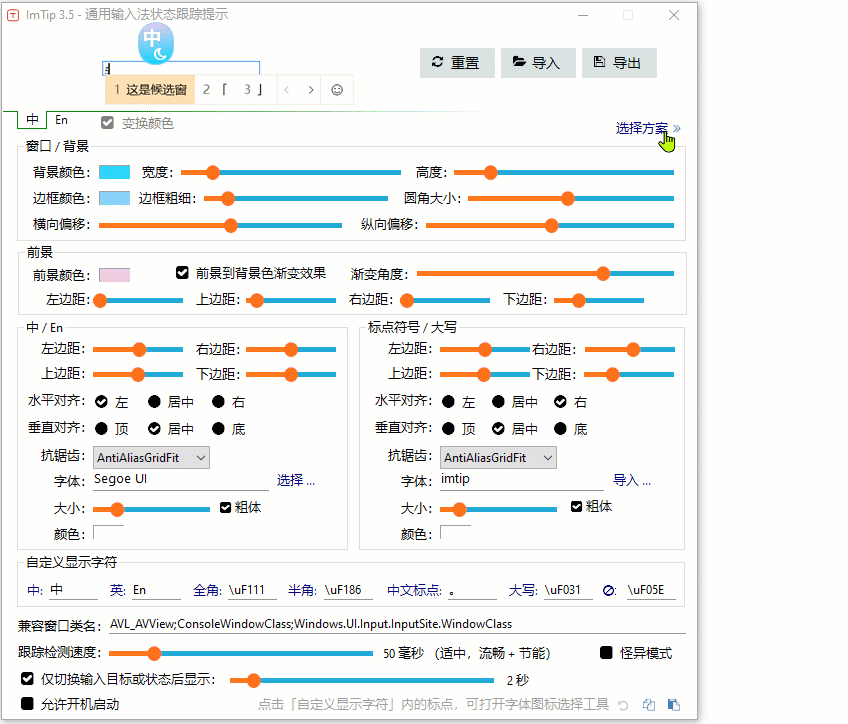Select 底 vertical alignment in 标点符号 / 大写
The height and width of the screenshot is (724, 848).
(560, 429)
